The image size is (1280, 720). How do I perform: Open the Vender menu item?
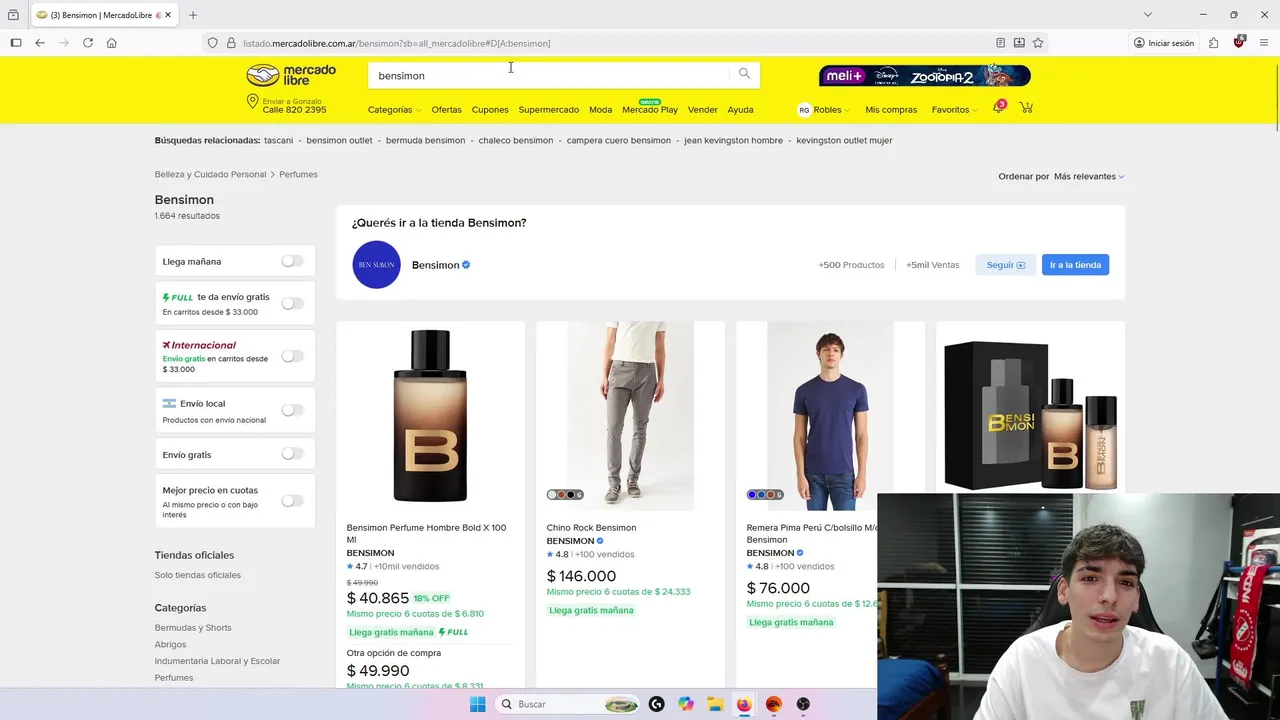[702, 110]
